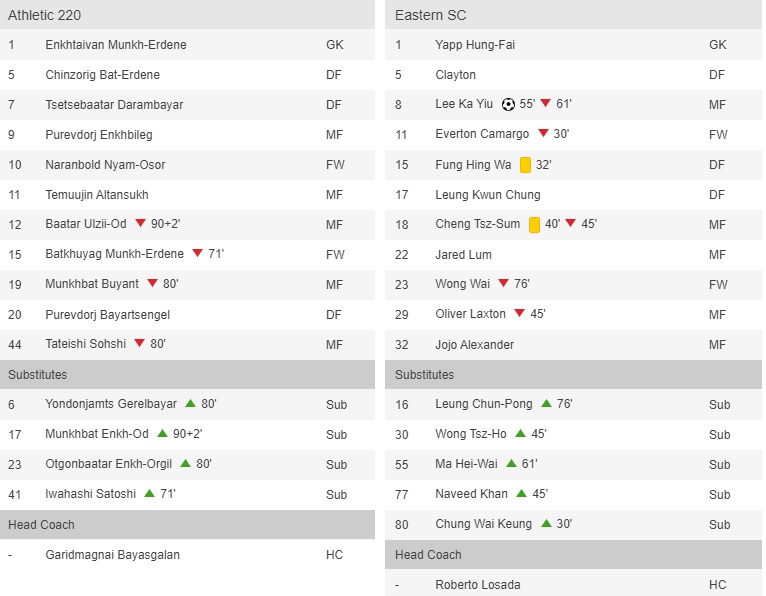Select the Eastern SC team header
This screenshot has width=766, height=596.
pos(430,15)
